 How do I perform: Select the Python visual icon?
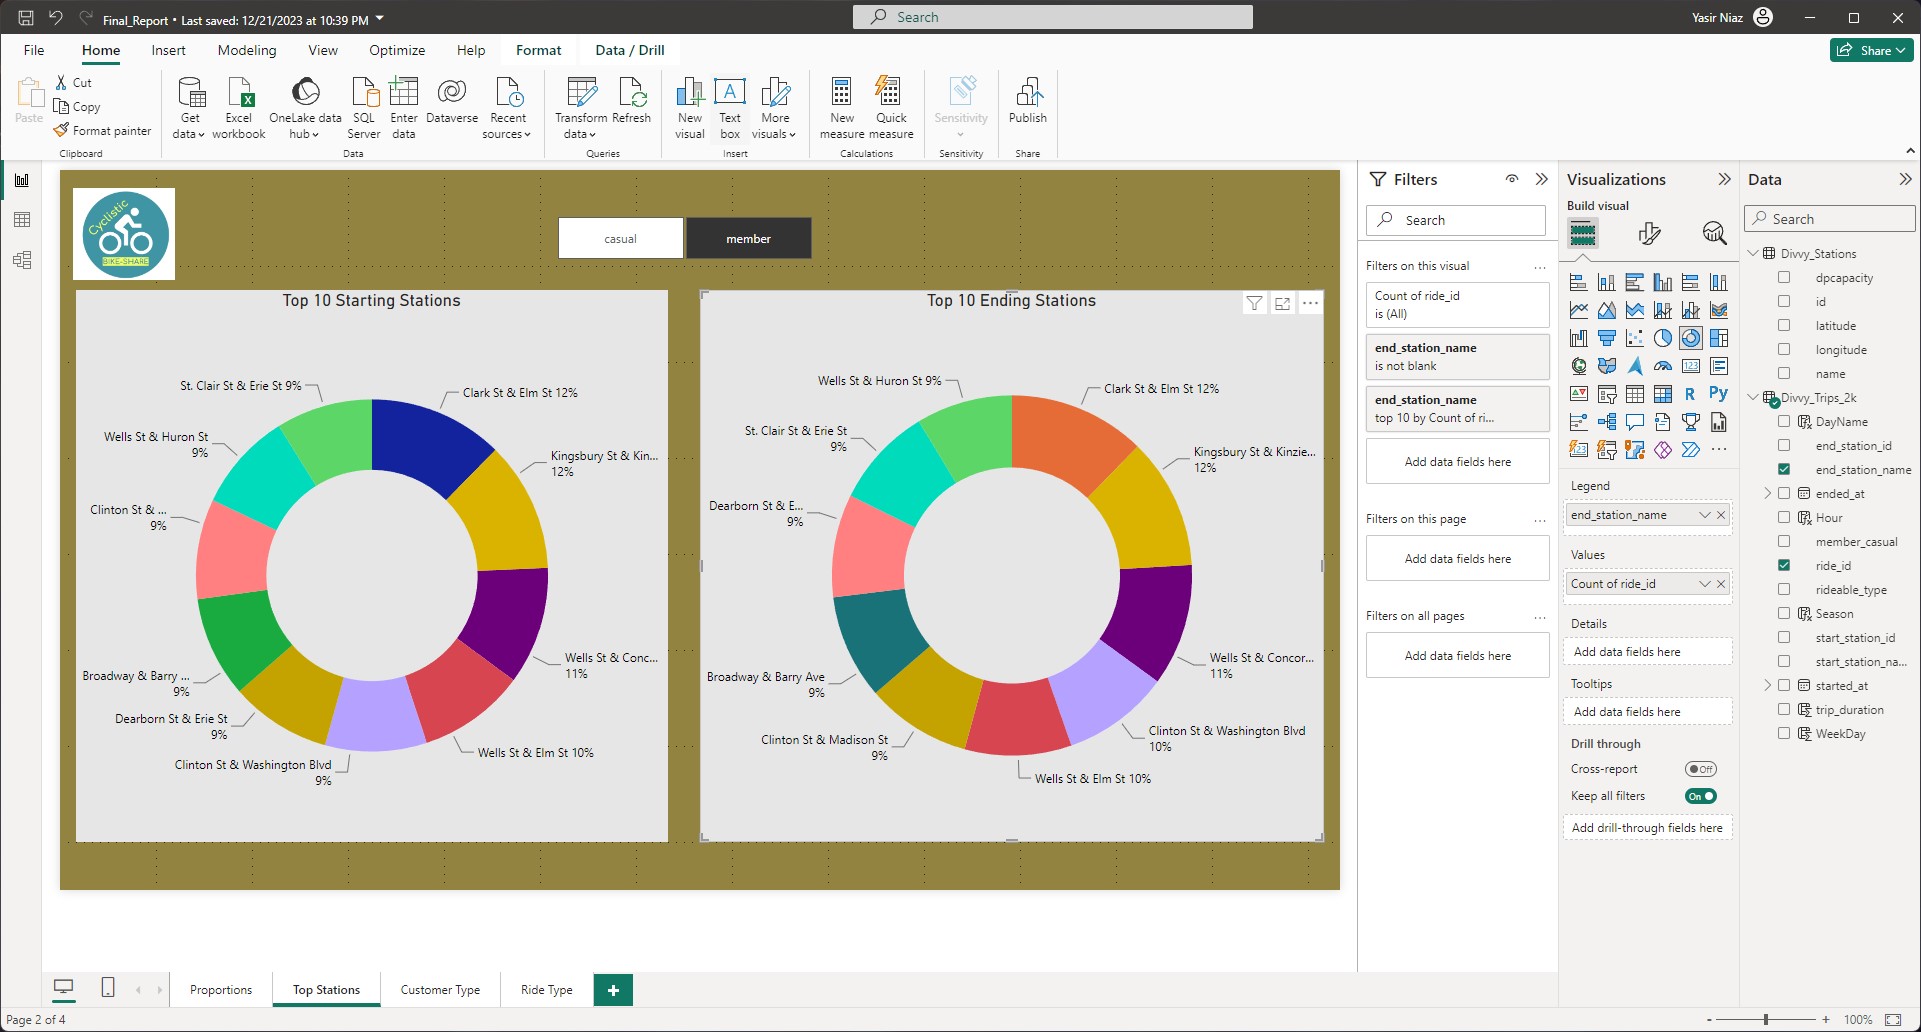click(1718, 394)
